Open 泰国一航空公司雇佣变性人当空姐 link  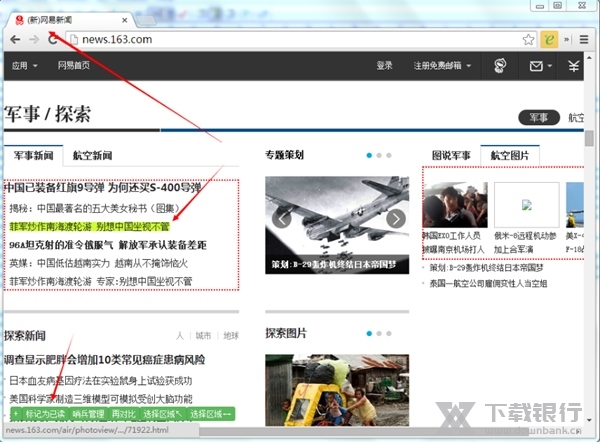(488, 284)
